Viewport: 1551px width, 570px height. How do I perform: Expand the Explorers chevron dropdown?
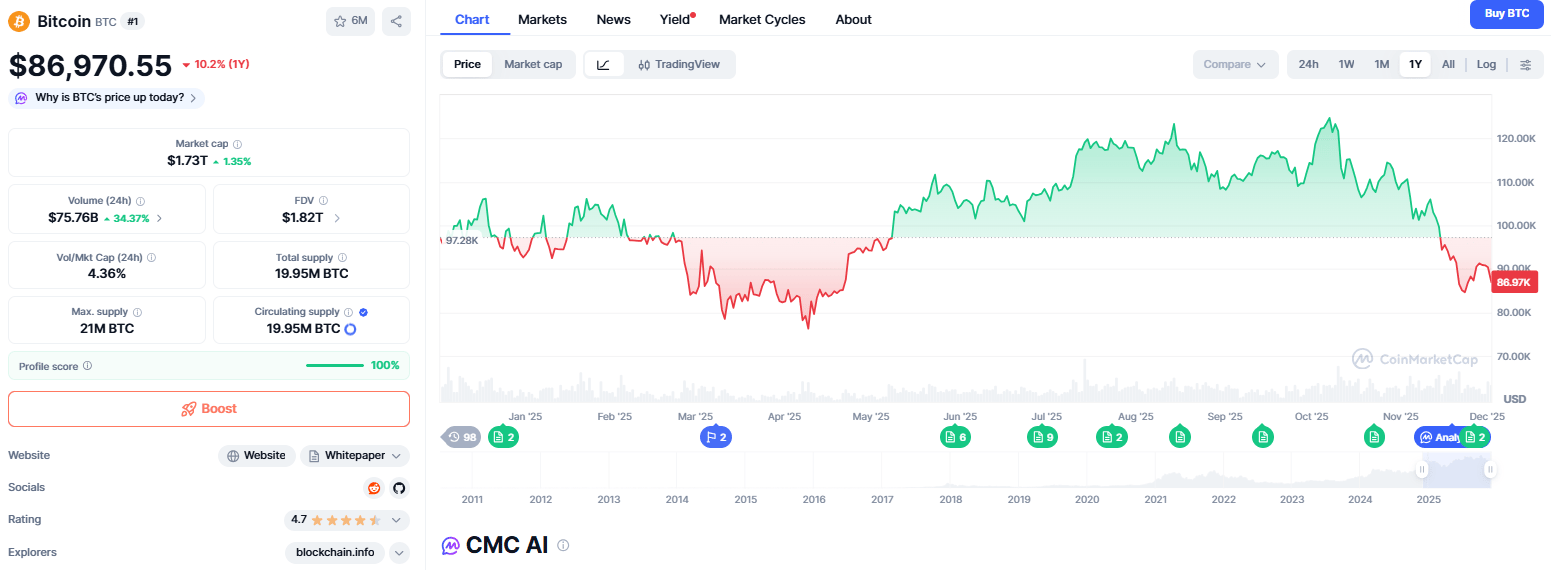pos(398,552)
